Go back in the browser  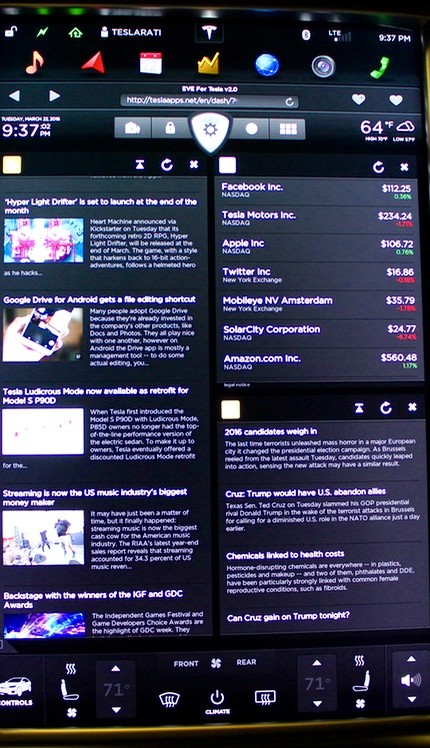14,96
